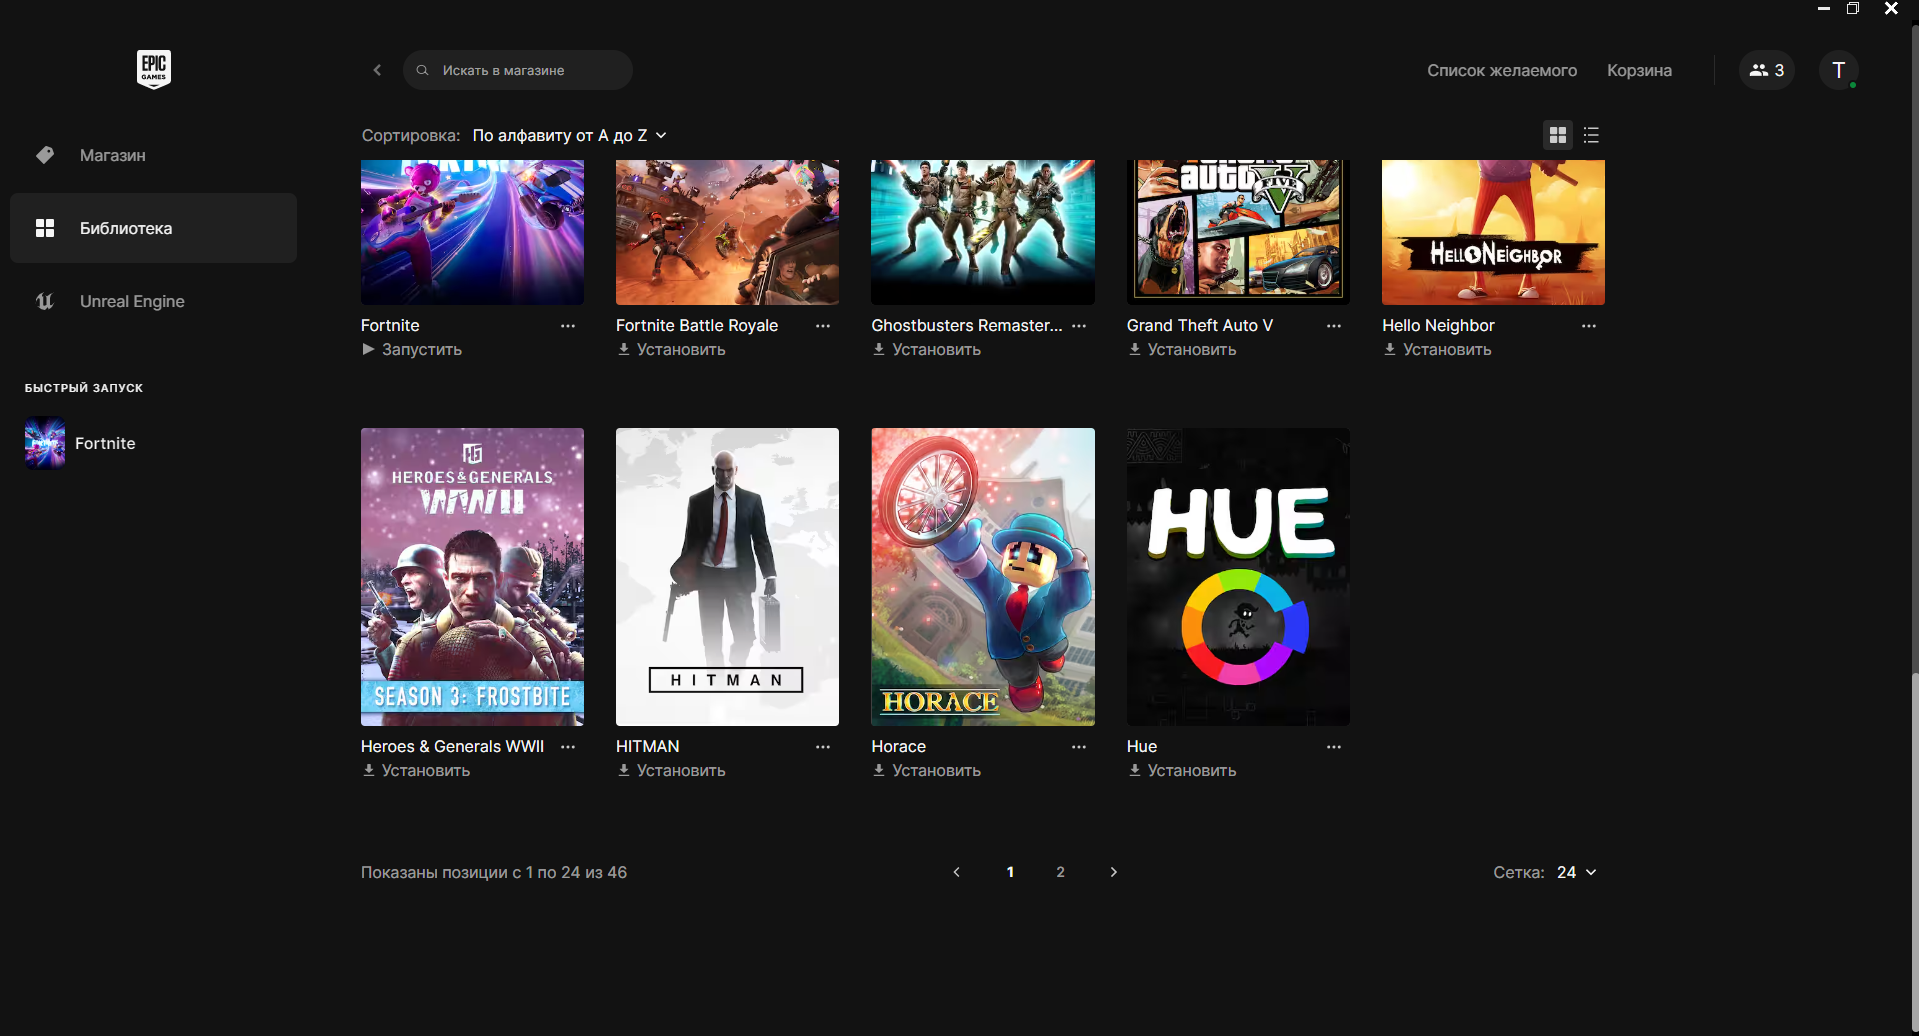
Task: Click Установить under HITMAN
Action: coord(671,771)
